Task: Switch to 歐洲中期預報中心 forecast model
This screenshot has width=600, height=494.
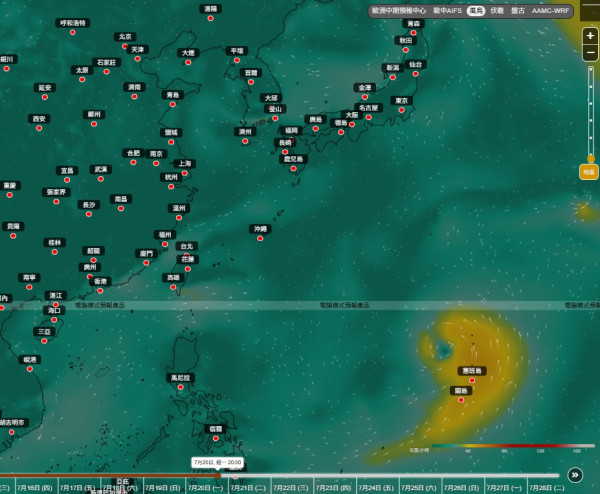Action: coord(399,11)
